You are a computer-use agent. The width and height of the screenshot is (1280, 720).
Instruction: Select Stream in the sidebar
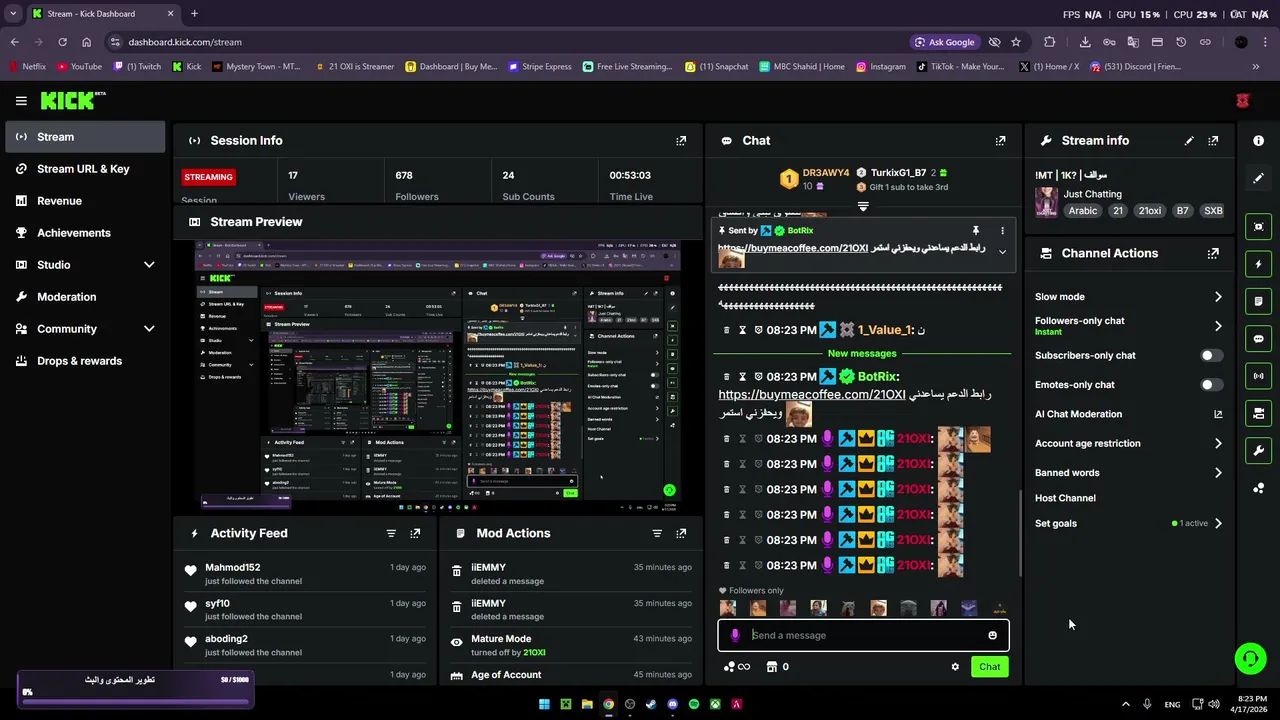tap(85, 137)
